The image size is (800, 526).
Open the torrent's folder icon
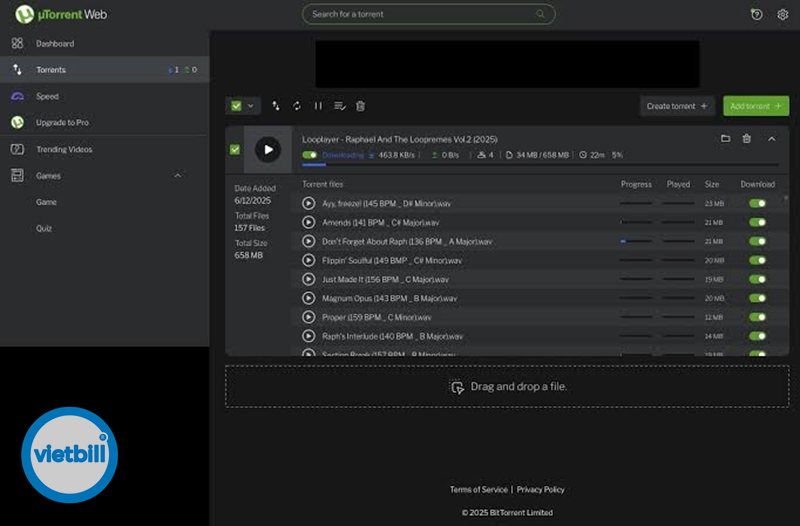pyautogui.click(x=725, y=138)
